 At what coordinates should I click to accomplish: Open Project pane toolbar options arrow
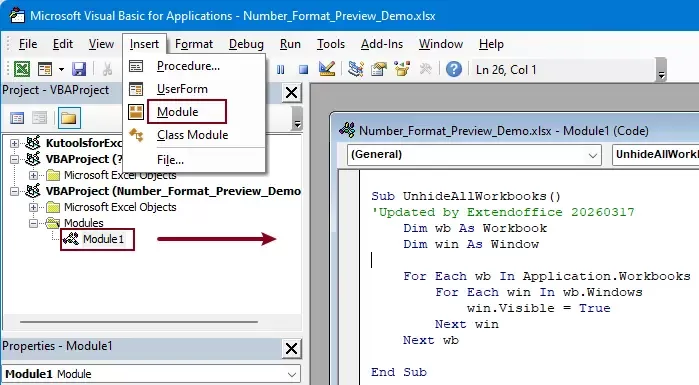[x=297, y=118]
